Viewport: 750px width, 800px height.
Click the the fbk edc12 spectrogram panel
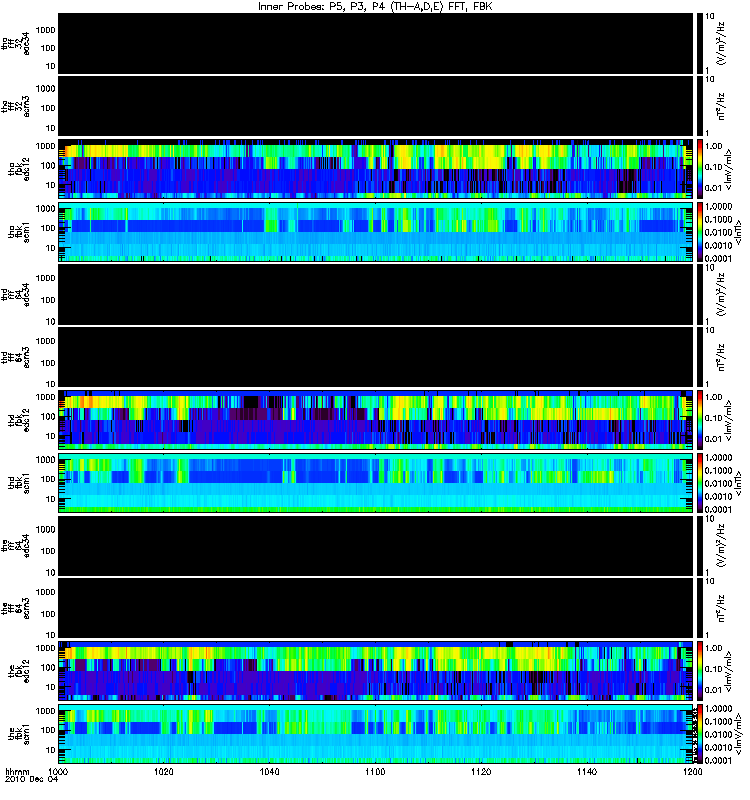pyautogui.click(x=376, y=671)
